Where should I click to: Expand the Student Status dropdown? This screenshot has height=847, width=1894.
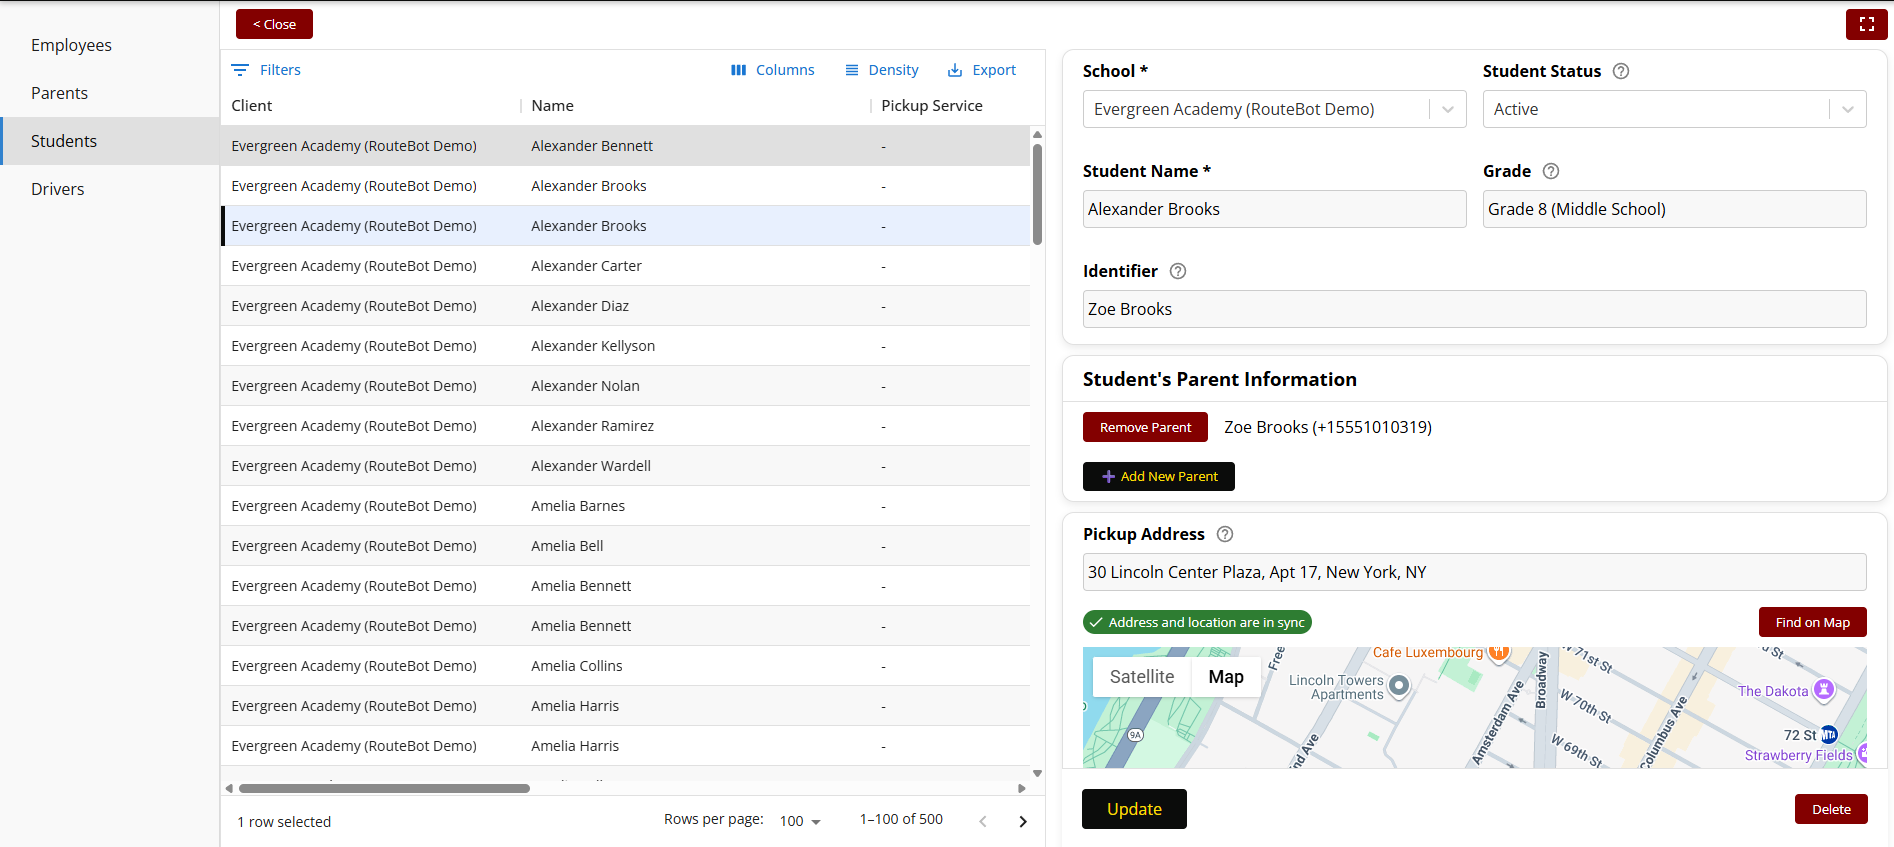1848,109
